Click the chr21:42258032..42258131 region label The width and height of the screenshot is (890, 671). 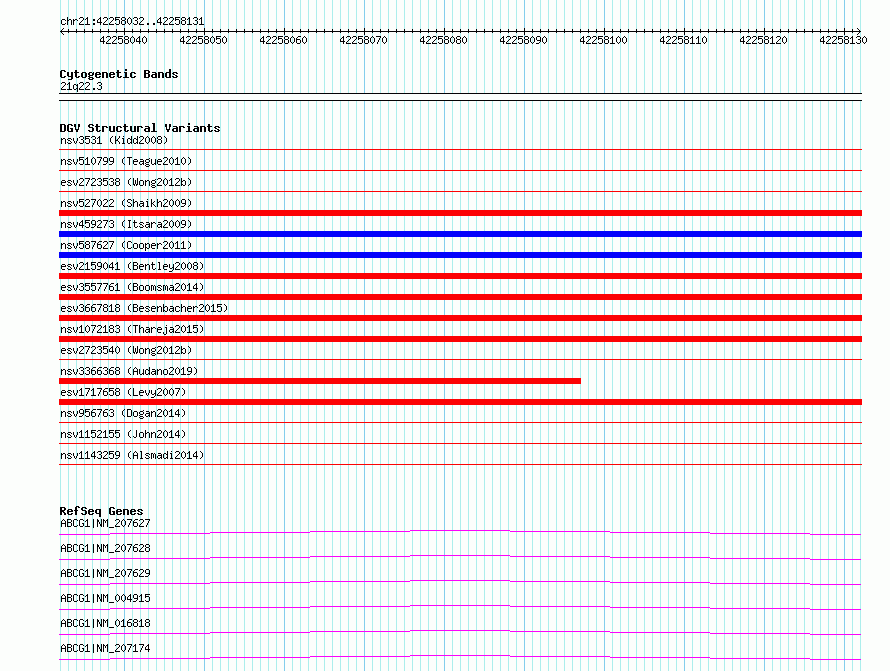point(132,21)
